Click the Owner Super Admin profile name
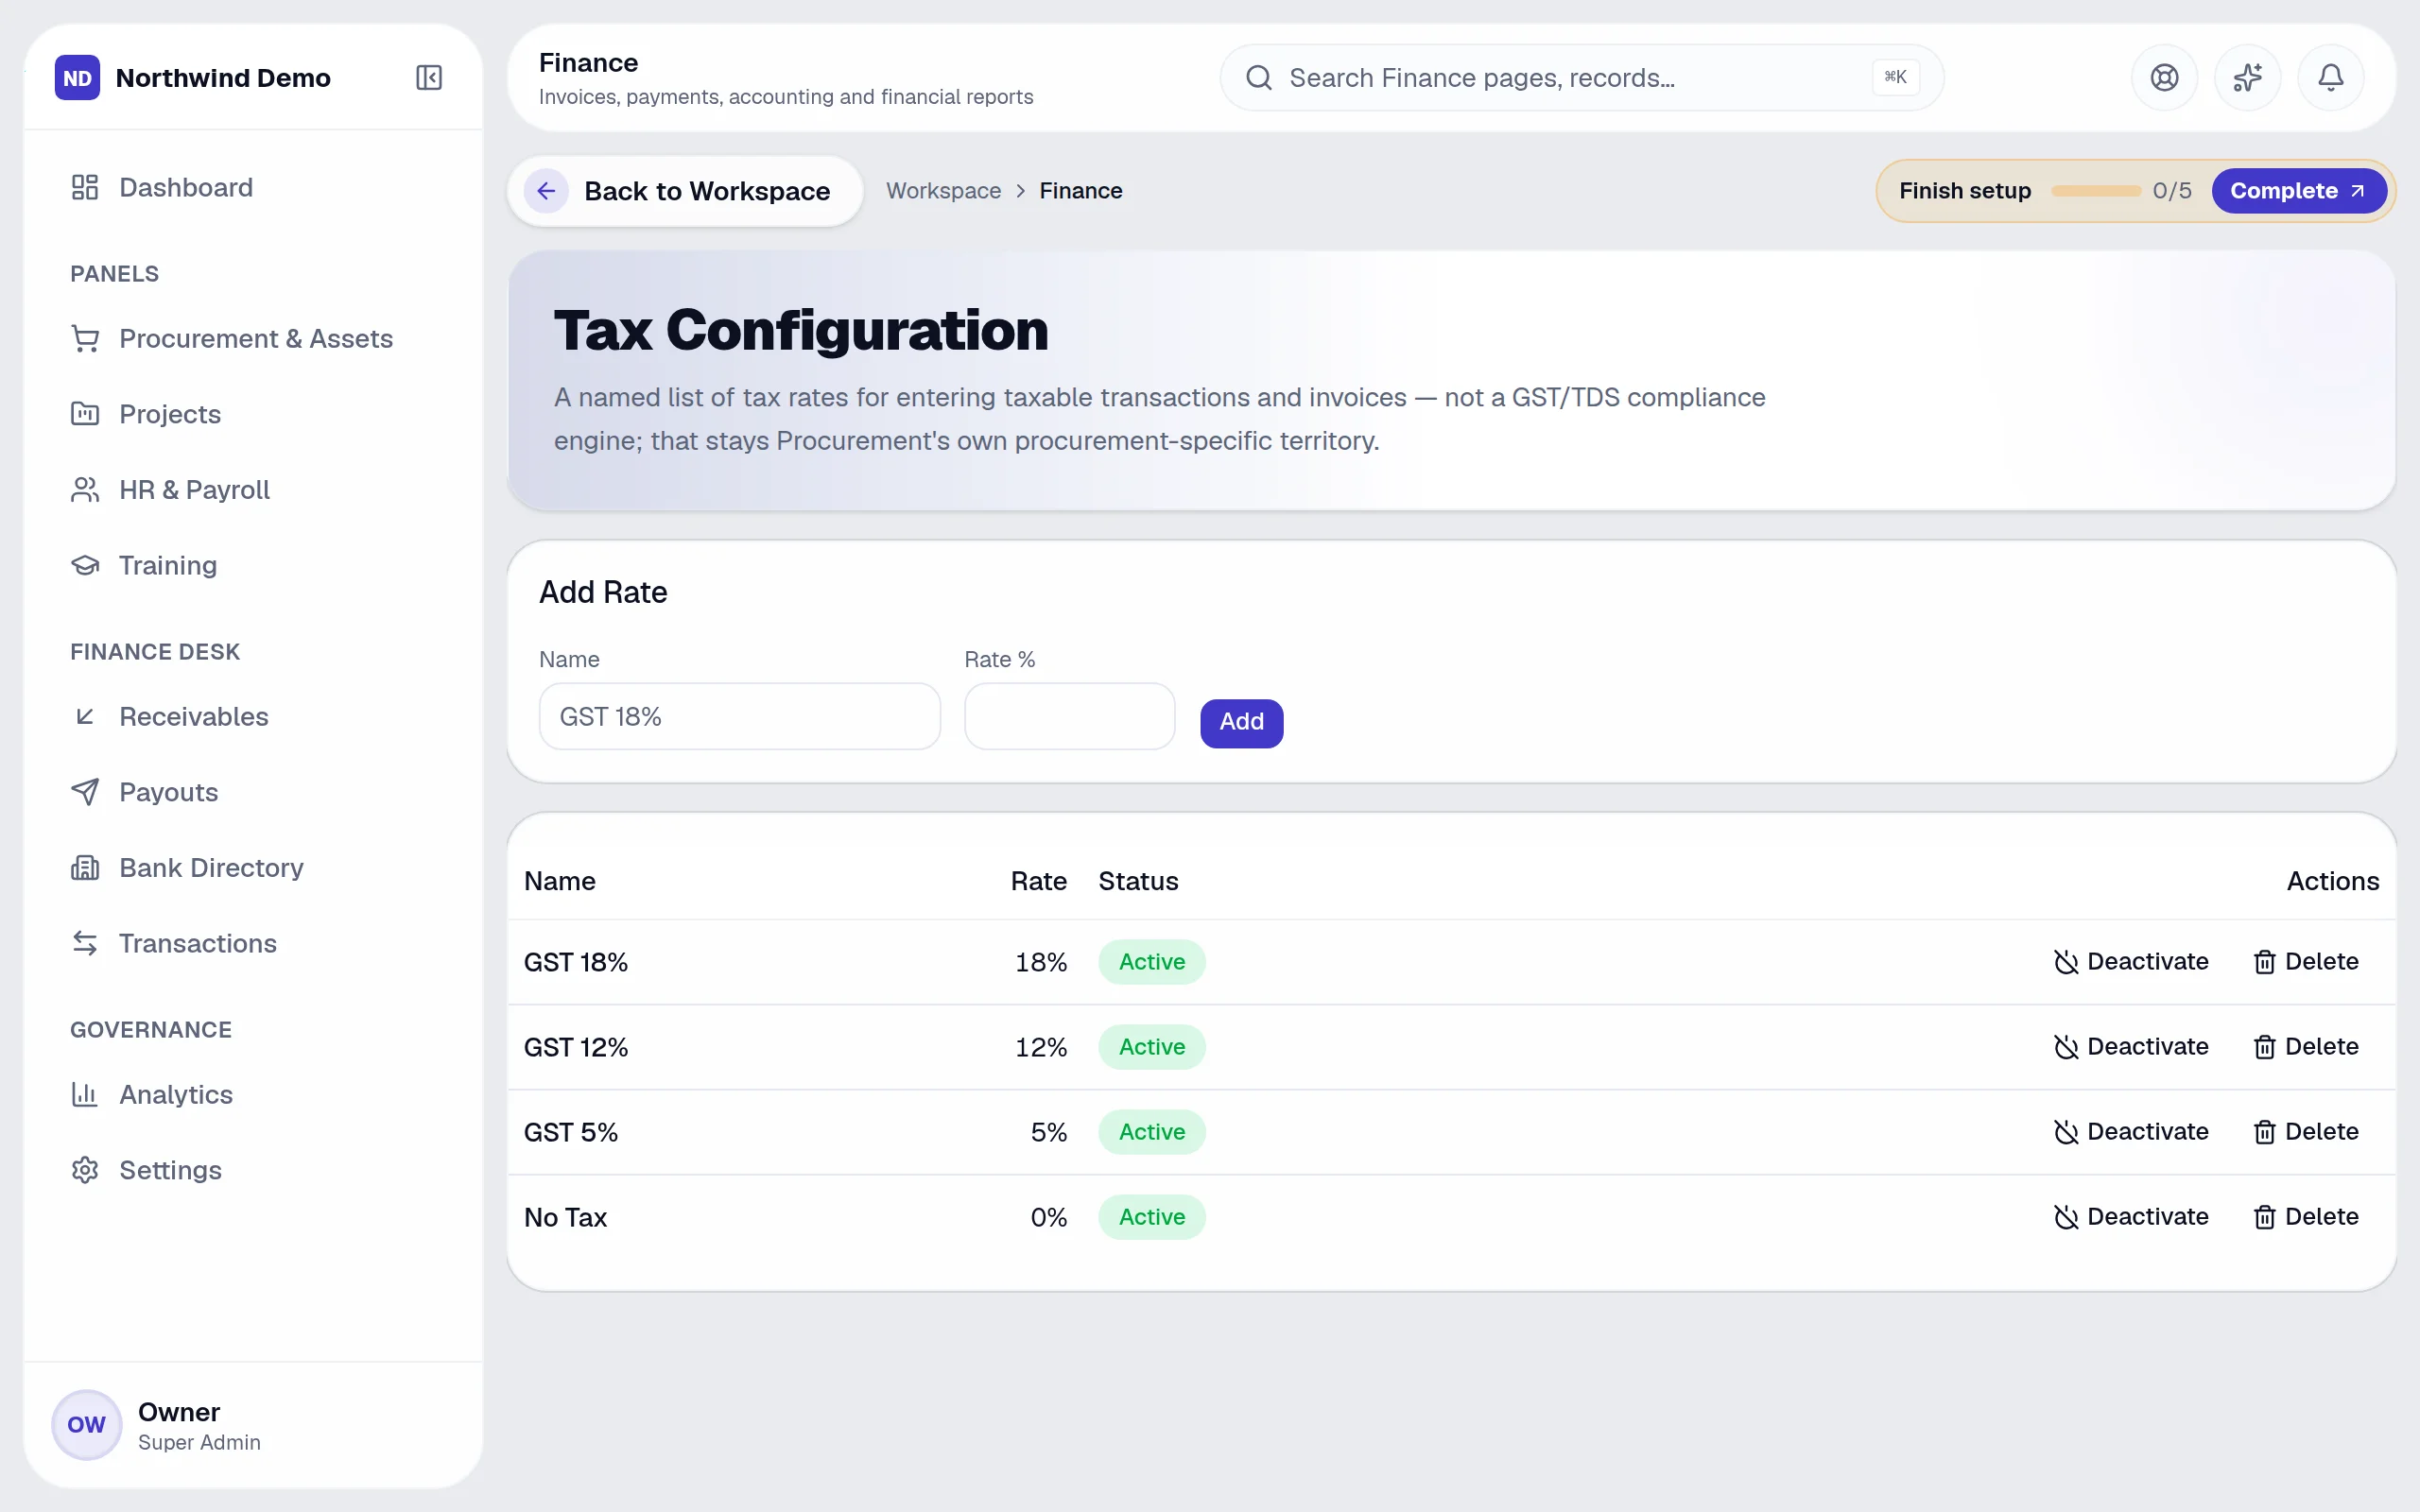Viewport: 2420px width, 1512px height. tap(199, 1426)
